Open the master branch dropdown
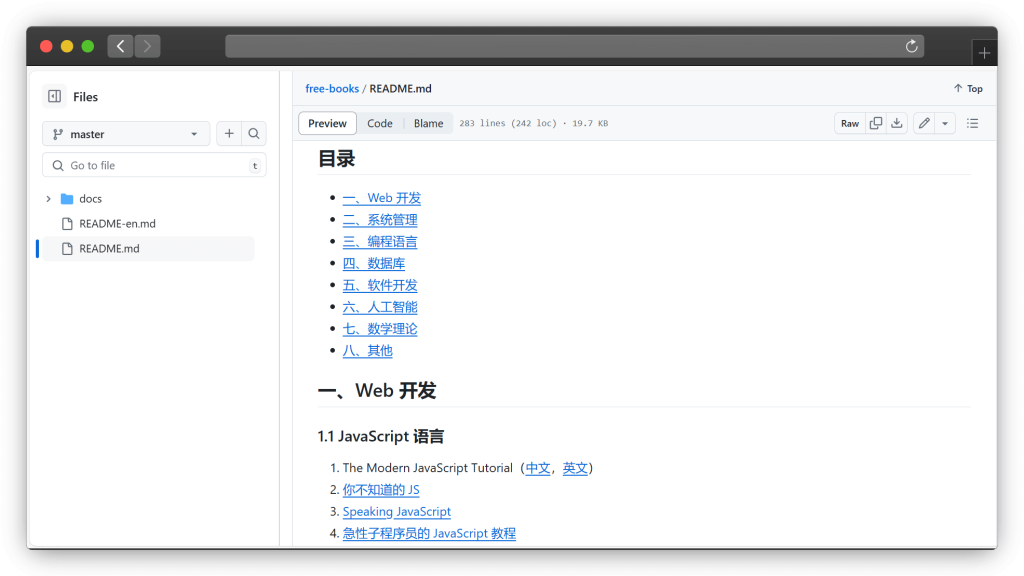1024x576 pixels. pyautogui.click(x=126, y=134)
